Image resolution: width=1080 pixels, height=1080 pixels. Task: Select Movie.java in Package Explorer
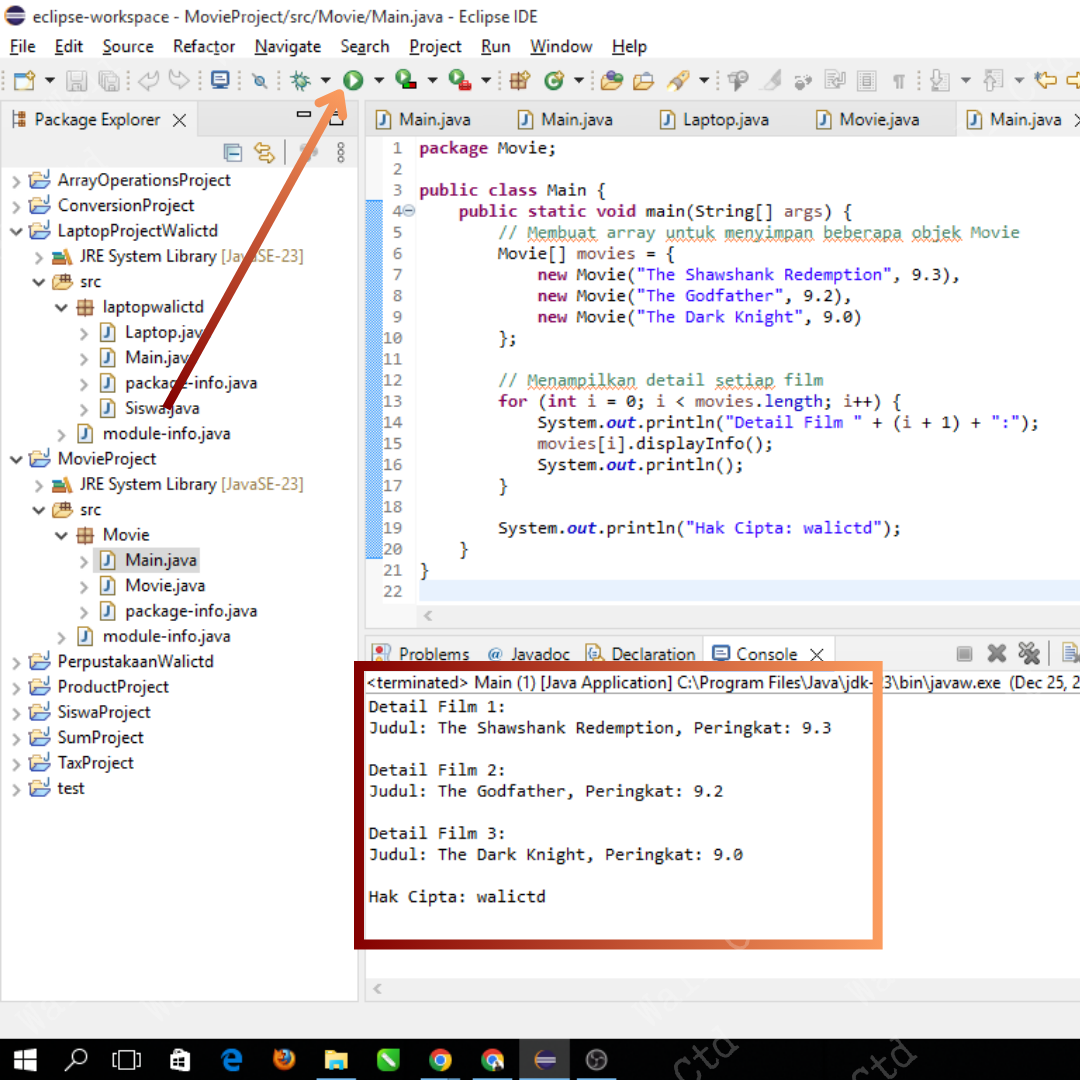[164, 586]
